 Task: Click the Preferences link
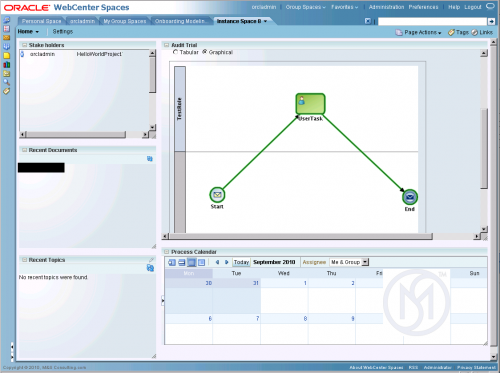click(x=423, y=7)
